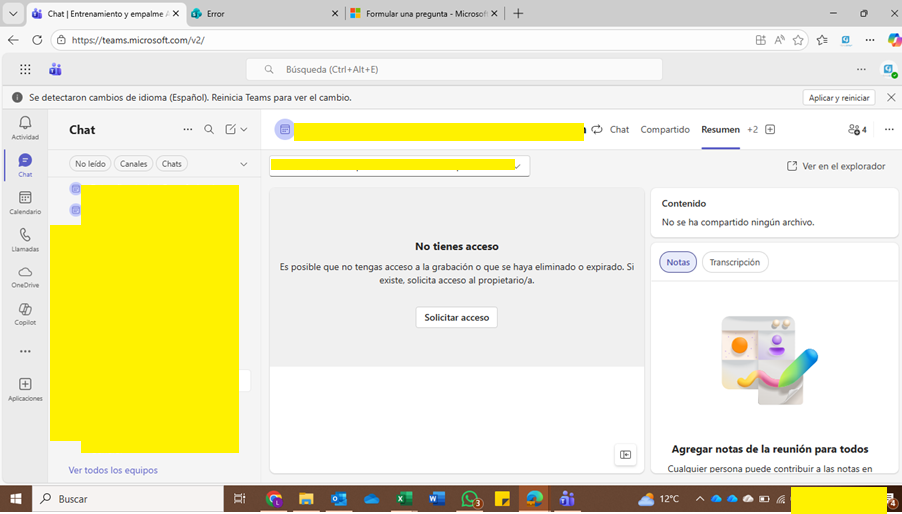This screenshot has width=902, height=514.
Task: Search within chats magnifier icon
Action: (209, 129)
